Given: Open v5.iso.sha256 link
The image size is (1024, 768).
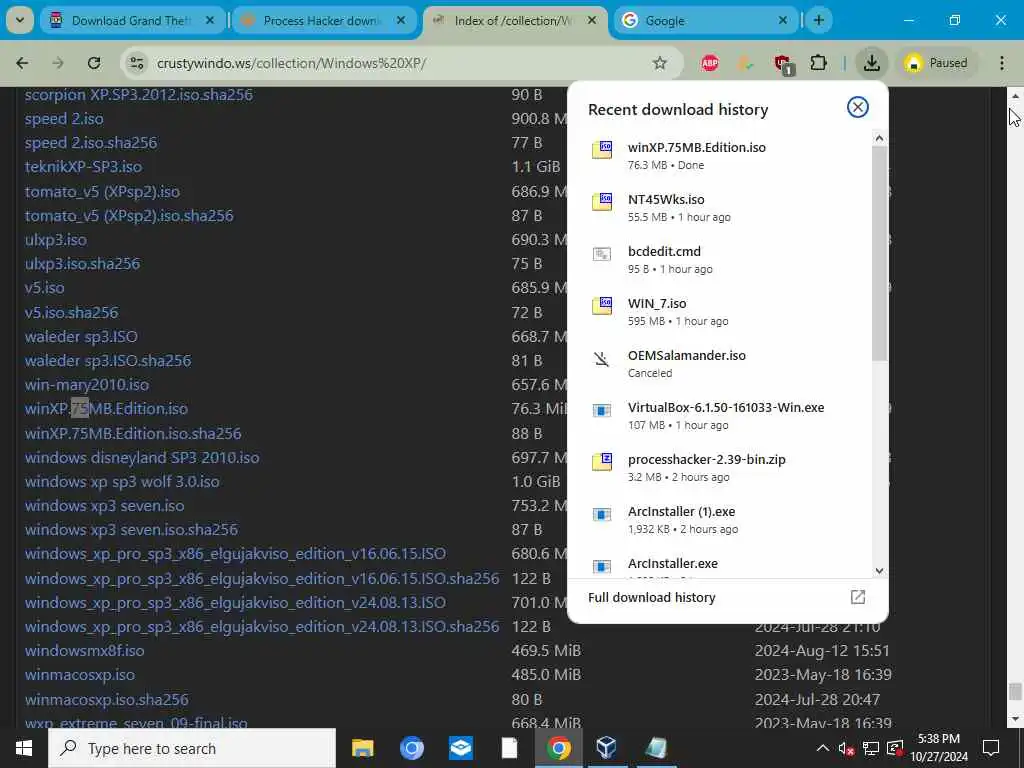Looking at the screenshot, I should click(x=72, y=313).
